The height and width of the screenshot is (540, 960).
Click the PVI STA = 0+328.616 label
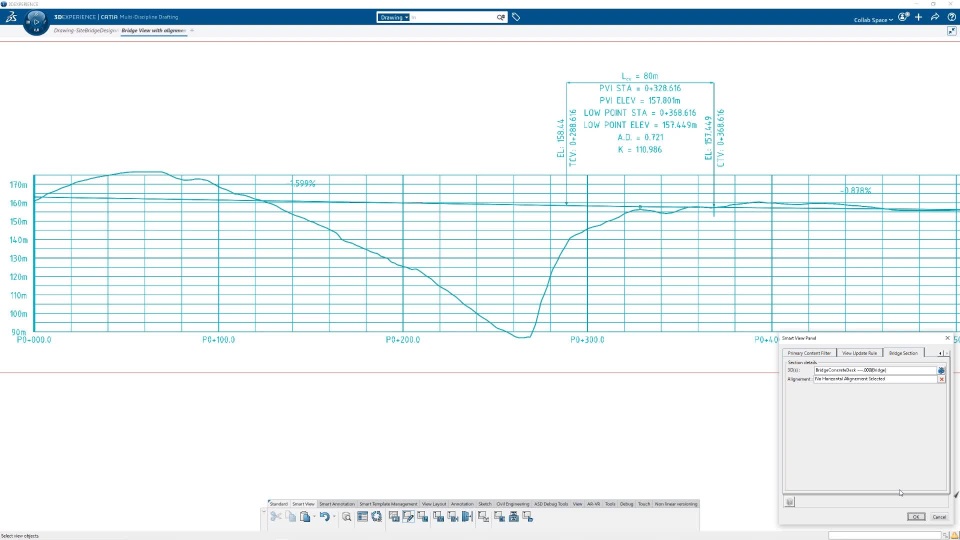640,88
